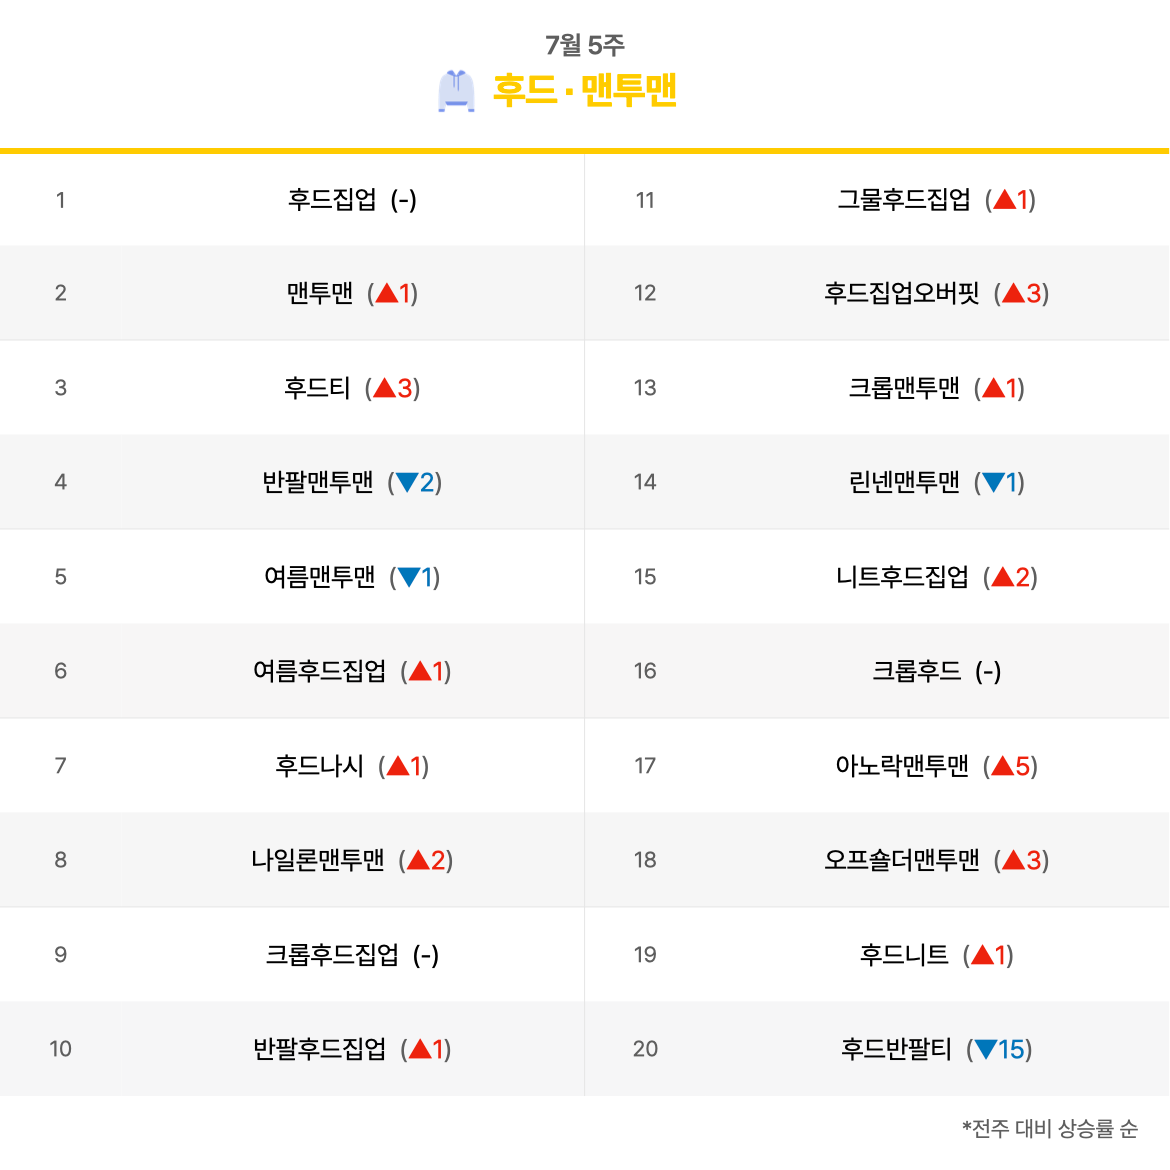1170x1170 pixels.
Task: Click the red up arrow next to 맨투맨
Action: tap(387, 293)
